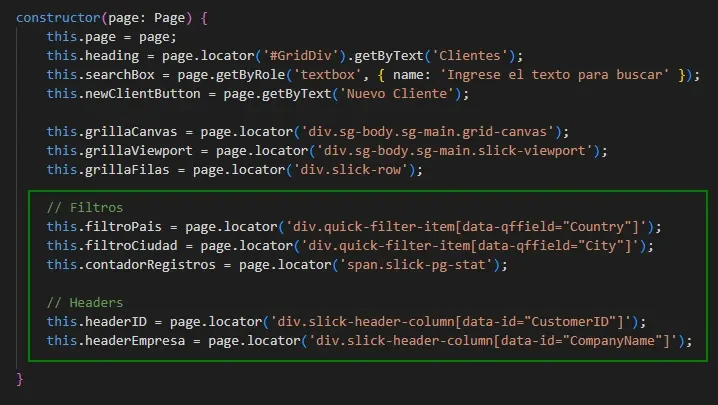Click the 'div.slick-row' selector string
The width and height of the screenshot is (718, 405).
click(x=351, y=170)
